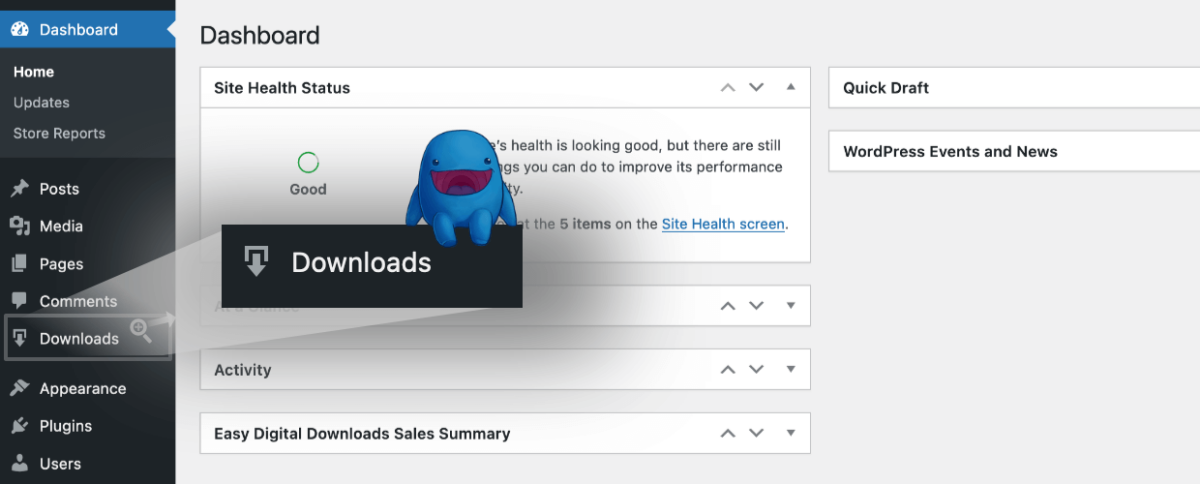1200x484 pixels.
Task: Open the Site Health screen link
Action: 723,224
